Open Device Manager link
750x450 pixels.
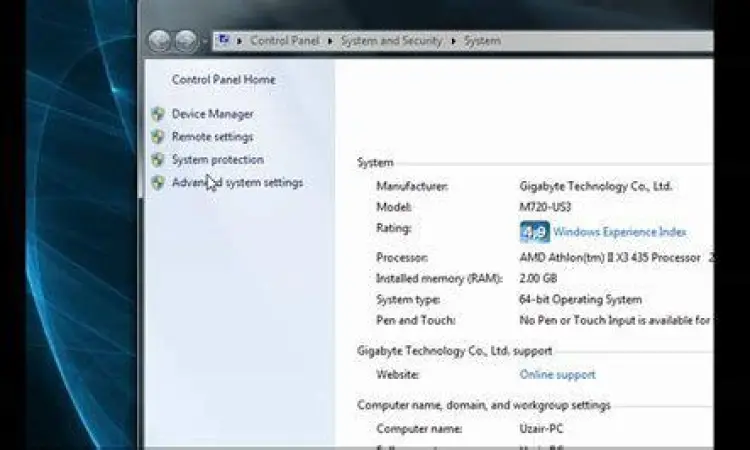click(213, 114)
